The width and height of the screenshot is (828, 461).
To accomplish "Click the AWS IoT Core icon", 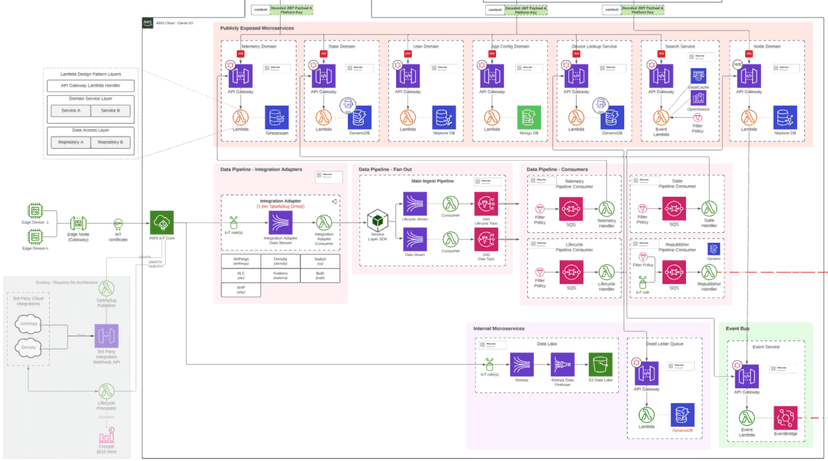I will click(162, 222).
